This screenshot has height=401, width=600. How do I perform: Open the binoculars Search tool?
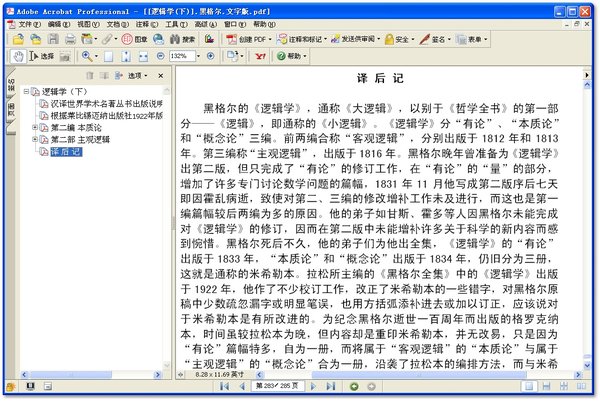[x=182, y=39]
